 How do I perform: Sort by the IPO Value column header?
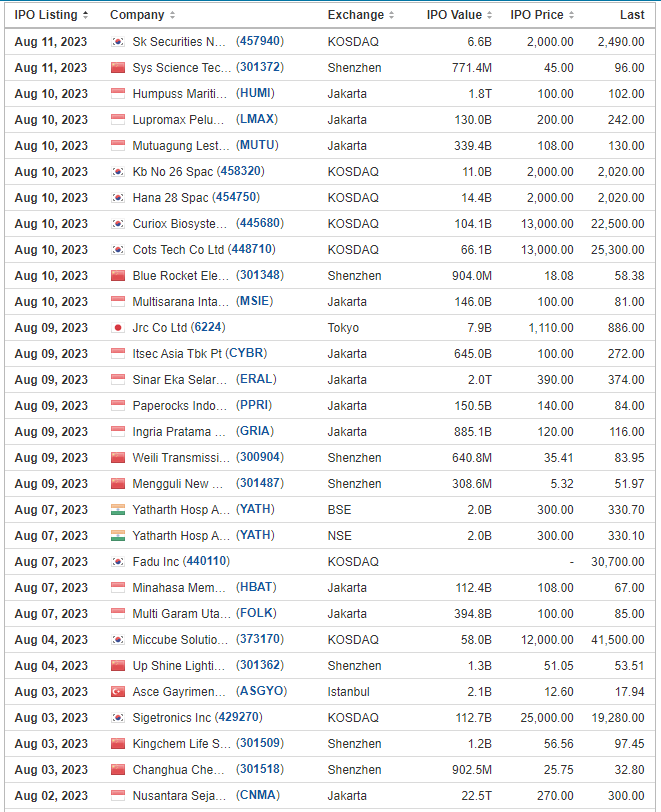459,15
